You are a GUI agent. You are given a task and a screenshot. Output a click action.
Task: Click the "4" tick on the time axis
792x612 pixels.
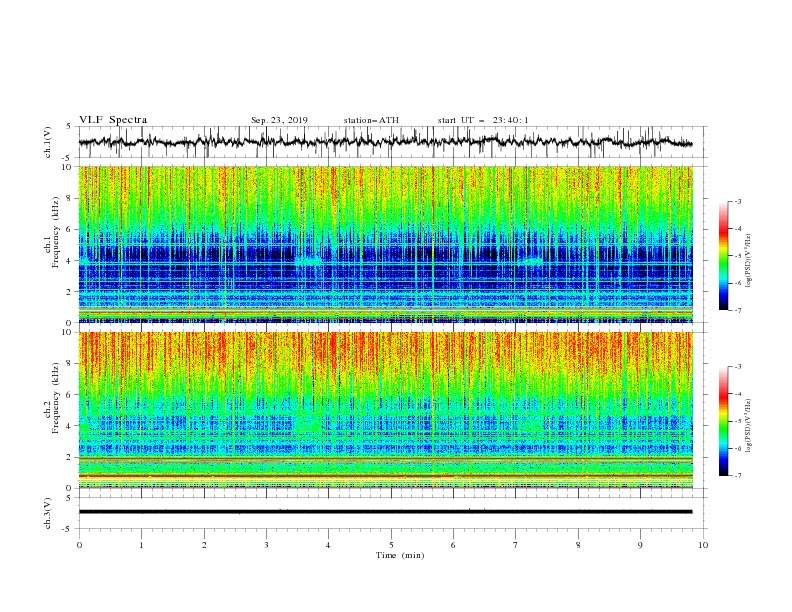[x=328, y=545]
